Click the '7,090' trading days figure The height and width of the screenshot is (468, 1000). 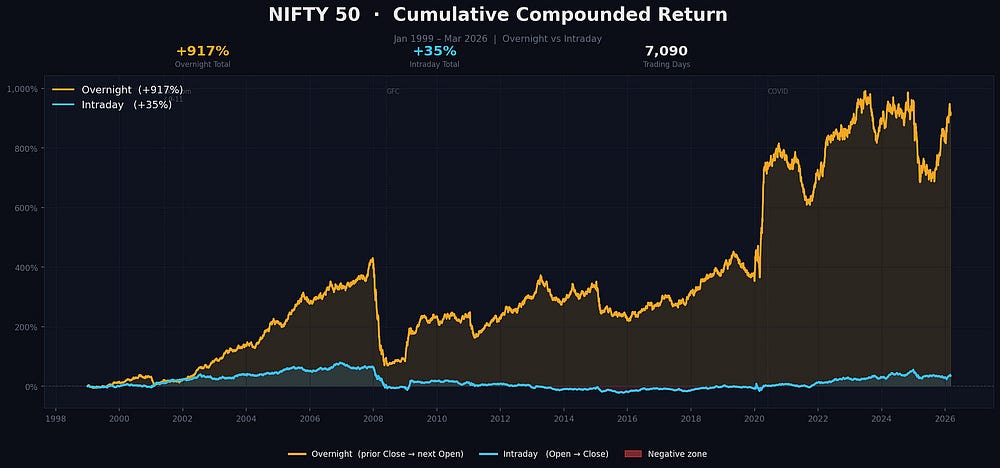point(666,51)
